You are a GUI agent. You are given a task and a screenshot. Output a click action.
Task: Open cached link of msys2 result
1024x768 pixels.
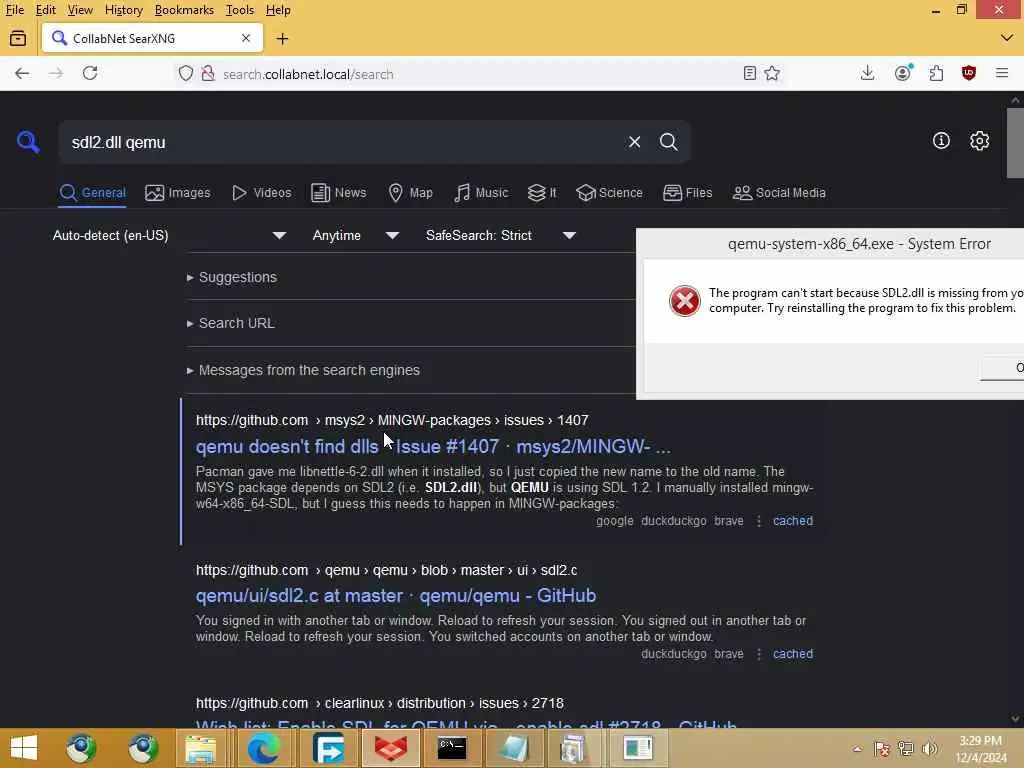(x=793, y=520)
